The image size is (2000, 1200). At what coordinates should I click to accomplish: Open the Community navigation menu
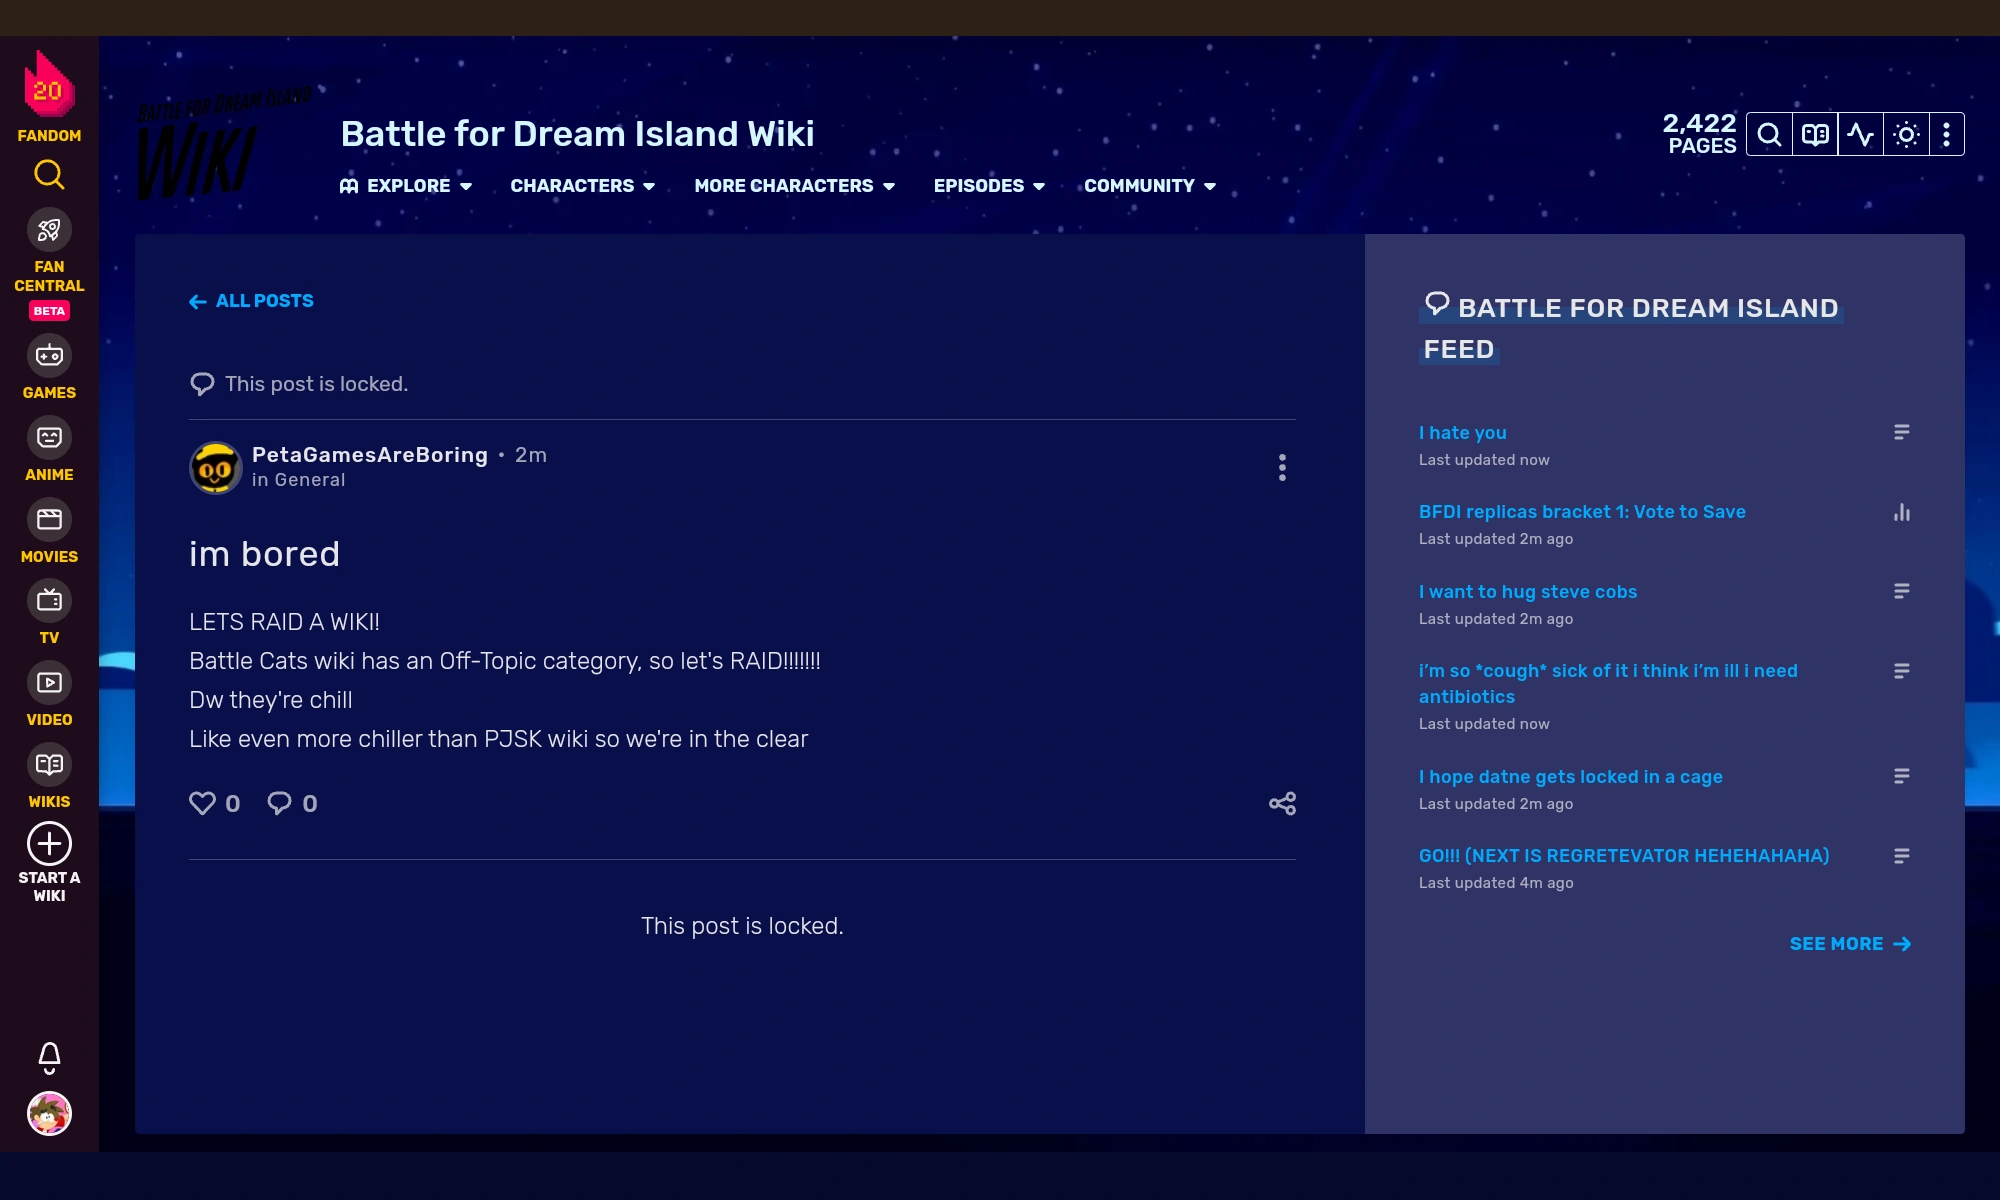point(1150,186)
